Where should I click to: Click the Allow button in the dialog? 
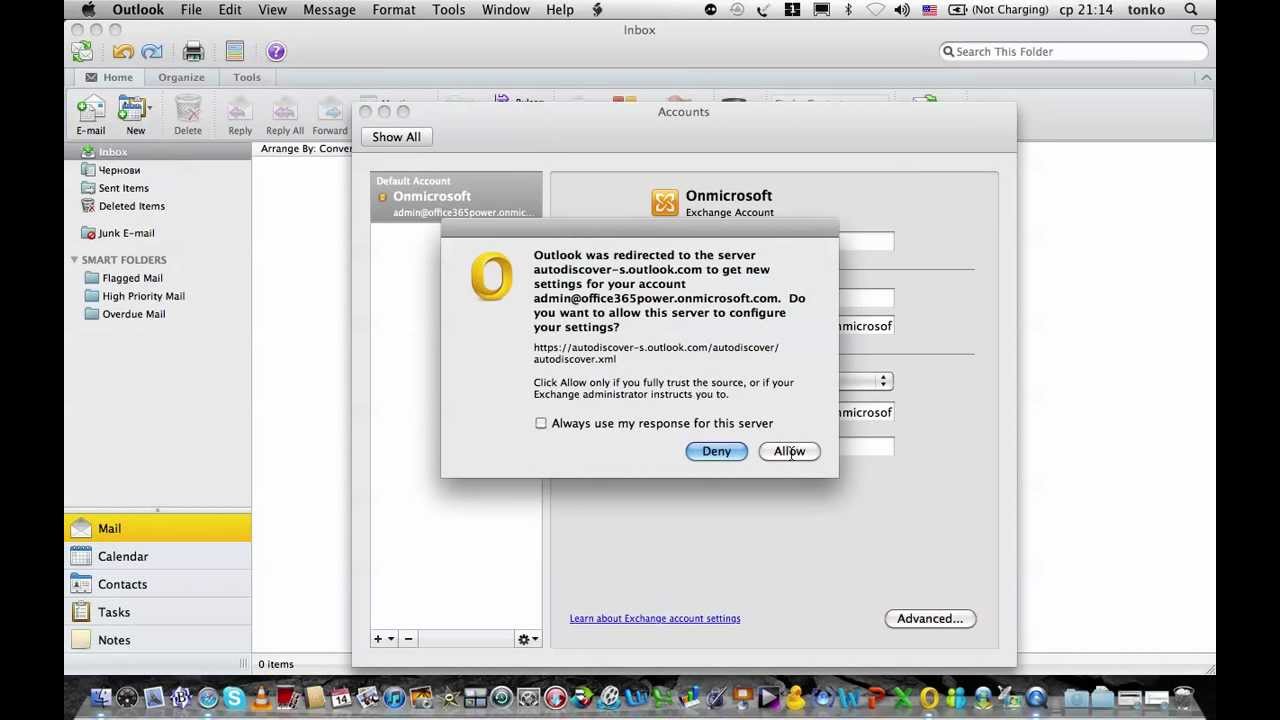click(789, 451)
